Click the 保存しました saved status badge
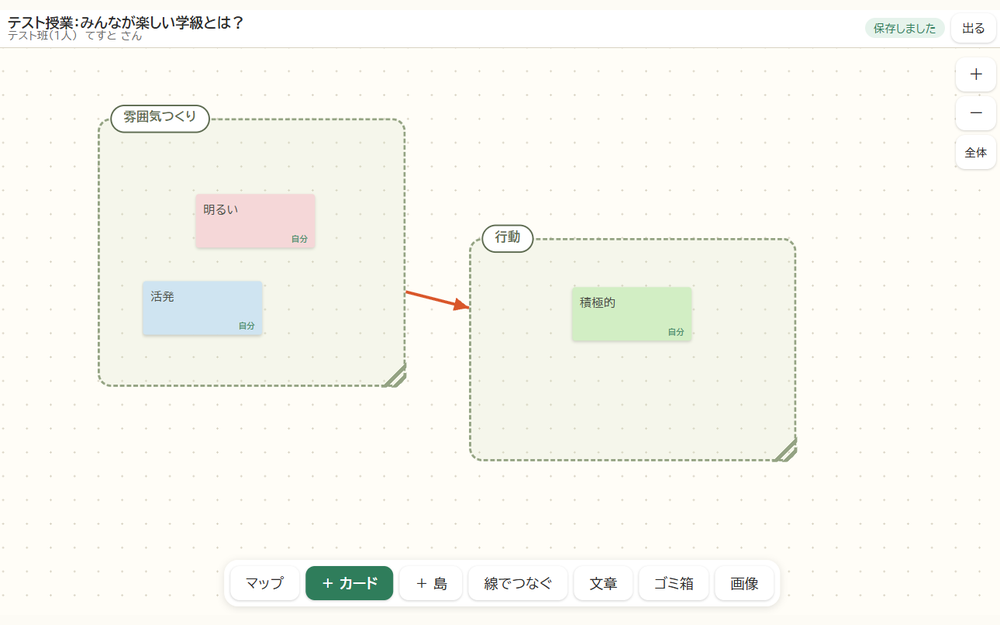 (904, 29)
